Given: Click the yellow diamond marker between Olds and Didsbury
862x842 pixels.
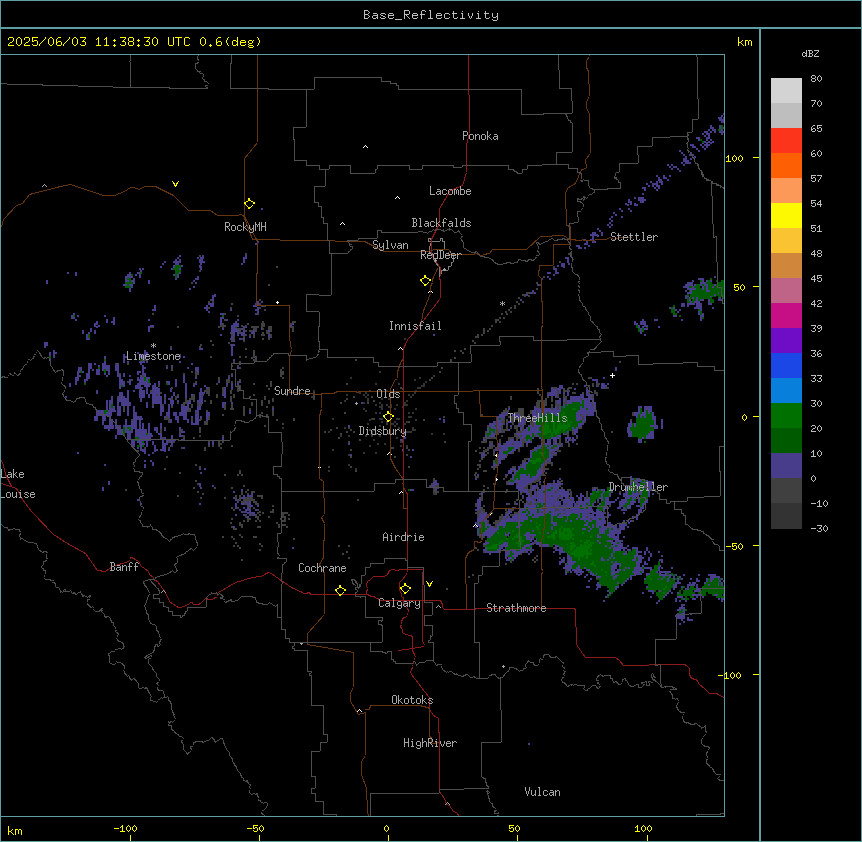Looking at the screenshot, I should pos(388,417).
